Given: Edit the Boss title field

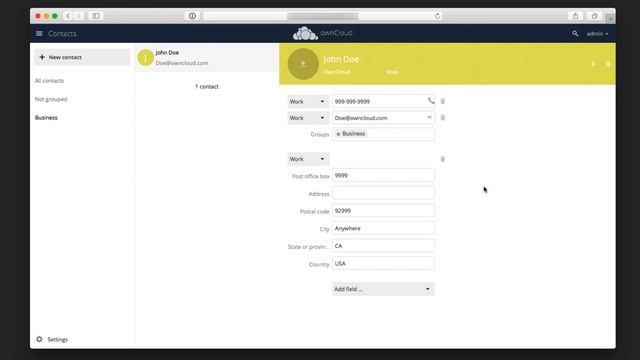Looking at the screenshot, I should pos(392,72).
